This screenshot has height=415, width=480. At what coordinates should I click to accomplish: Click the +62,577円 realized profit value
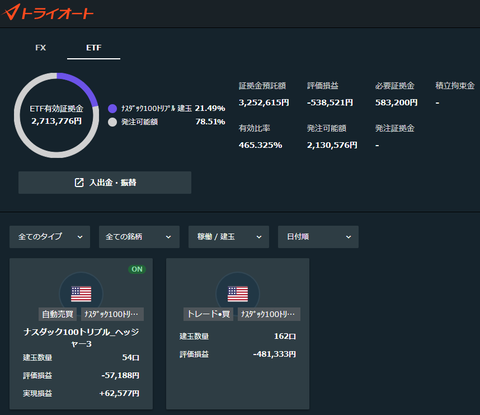pos(119,394)
